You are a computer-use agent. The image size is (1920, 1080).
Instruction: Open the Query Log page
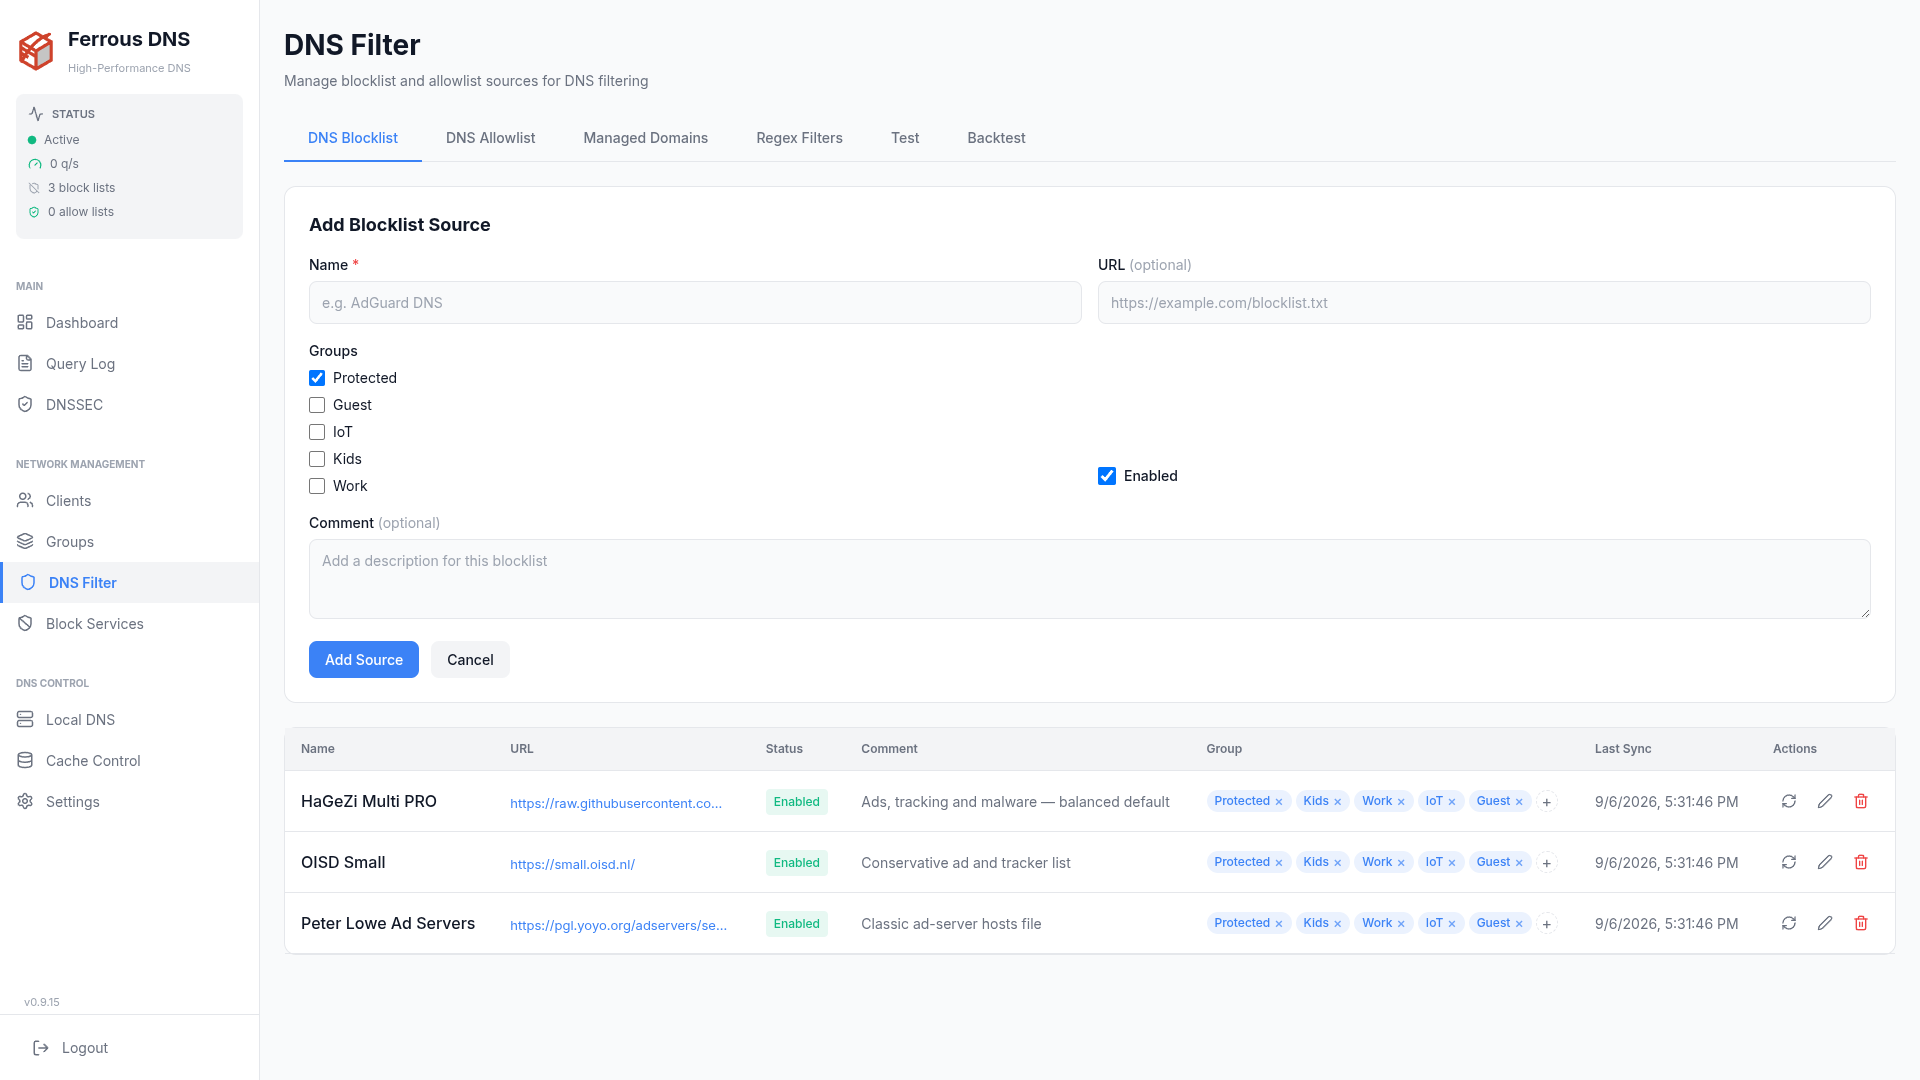(129, 364)
